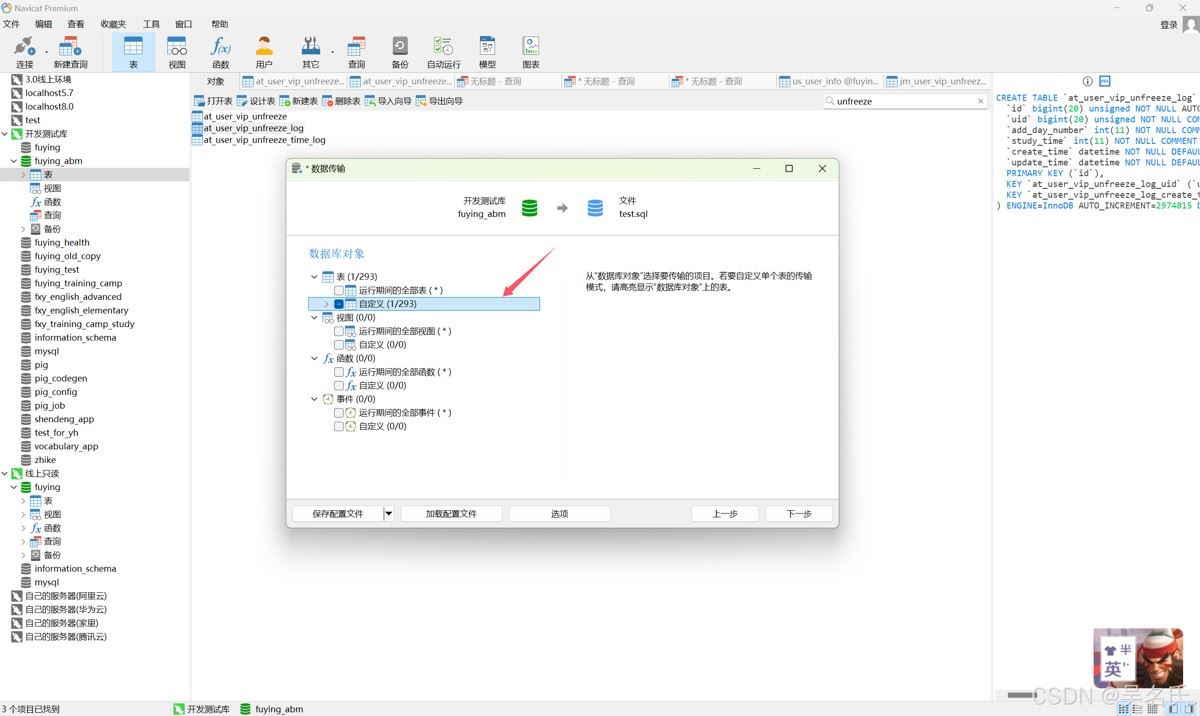Screen dimensions: 1200x716
Task: Expand 自定义 (1/293) node in dialog
Action: pyautogui.click(x=326, y=304)
